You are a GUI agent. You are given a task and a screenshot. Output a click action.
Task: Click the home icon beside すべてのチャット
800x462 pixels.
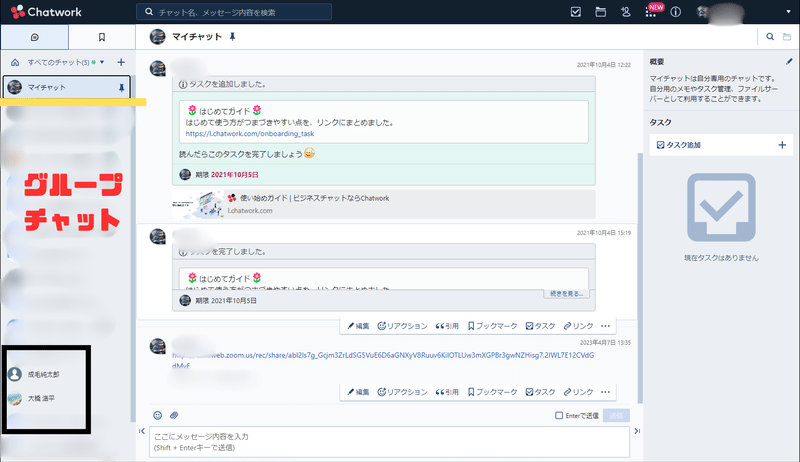pyautogui.click(x=15, y=62)
